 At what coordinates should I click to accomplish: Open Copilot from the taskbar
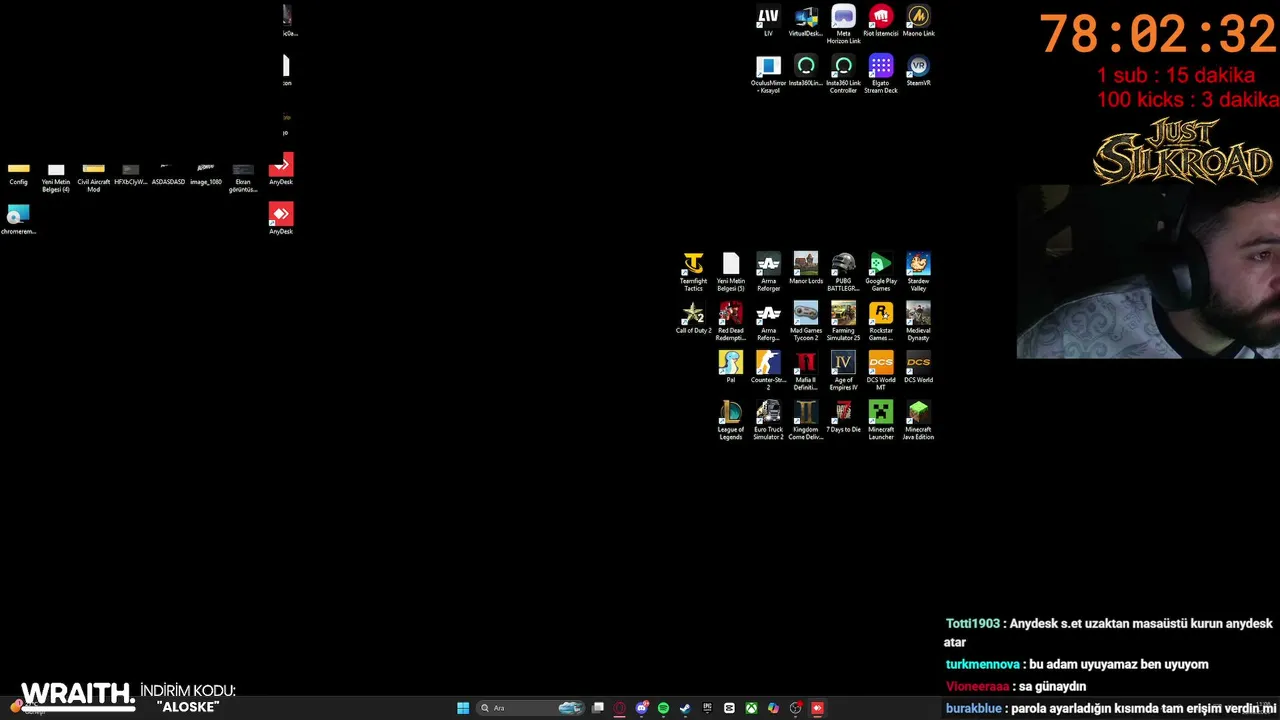(773, 708)
